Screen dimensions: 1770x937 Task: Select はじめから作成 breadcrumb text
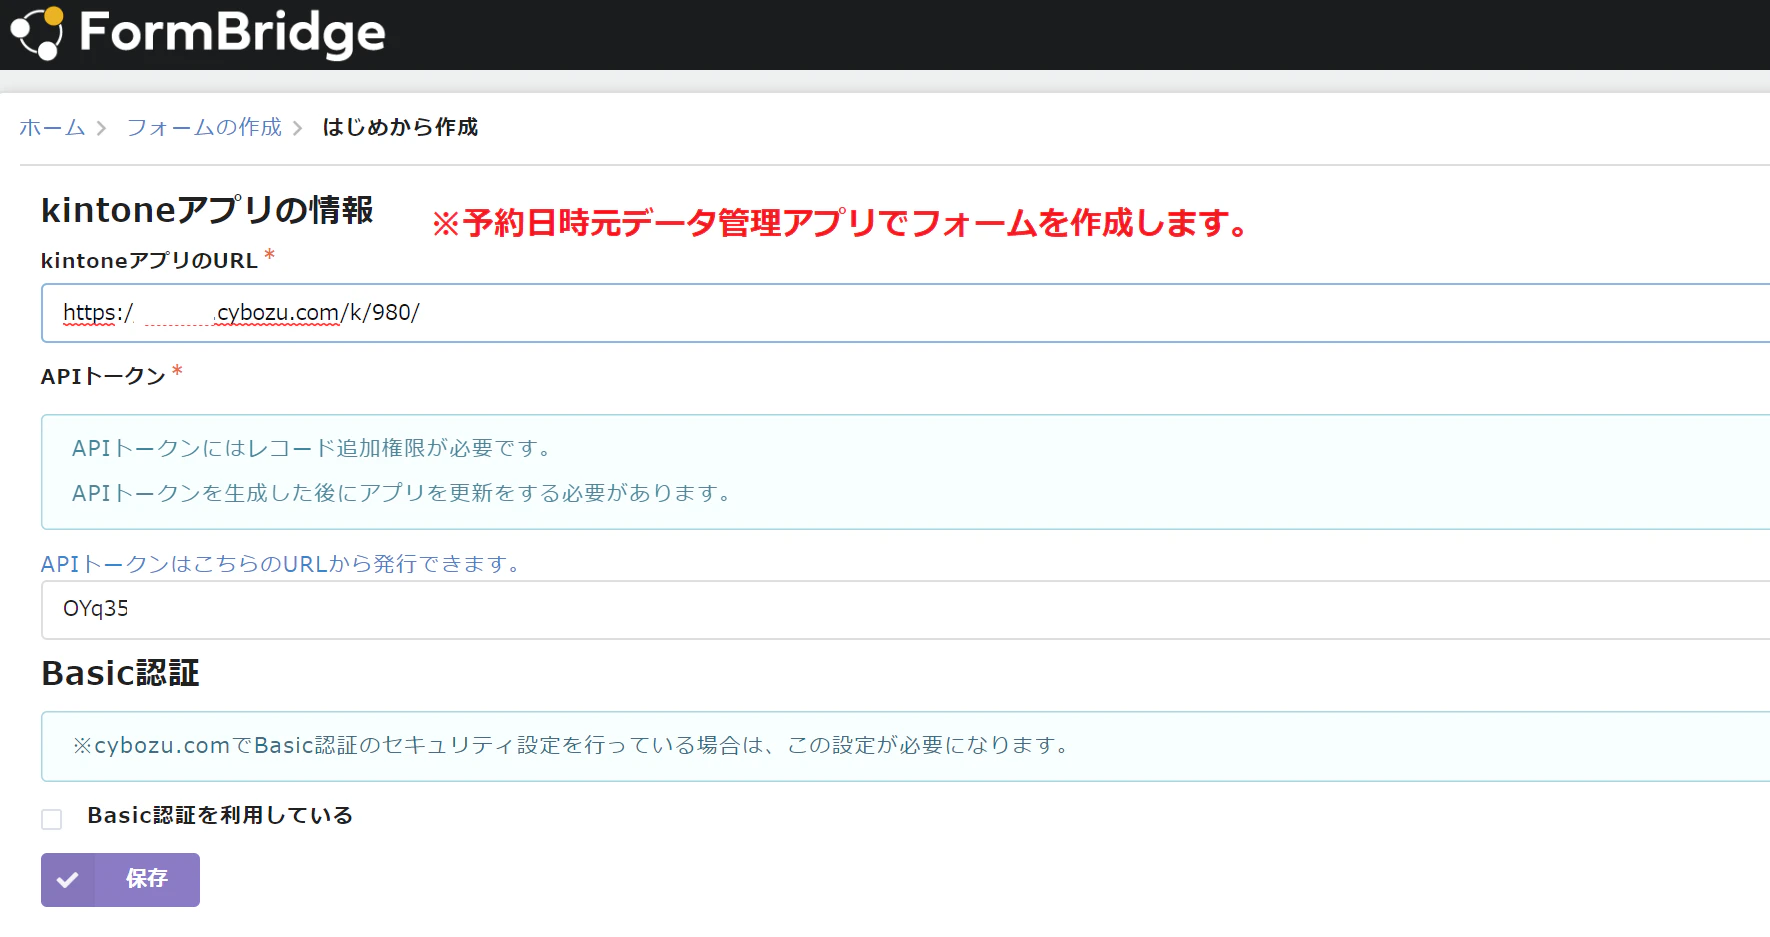point(400,128)
